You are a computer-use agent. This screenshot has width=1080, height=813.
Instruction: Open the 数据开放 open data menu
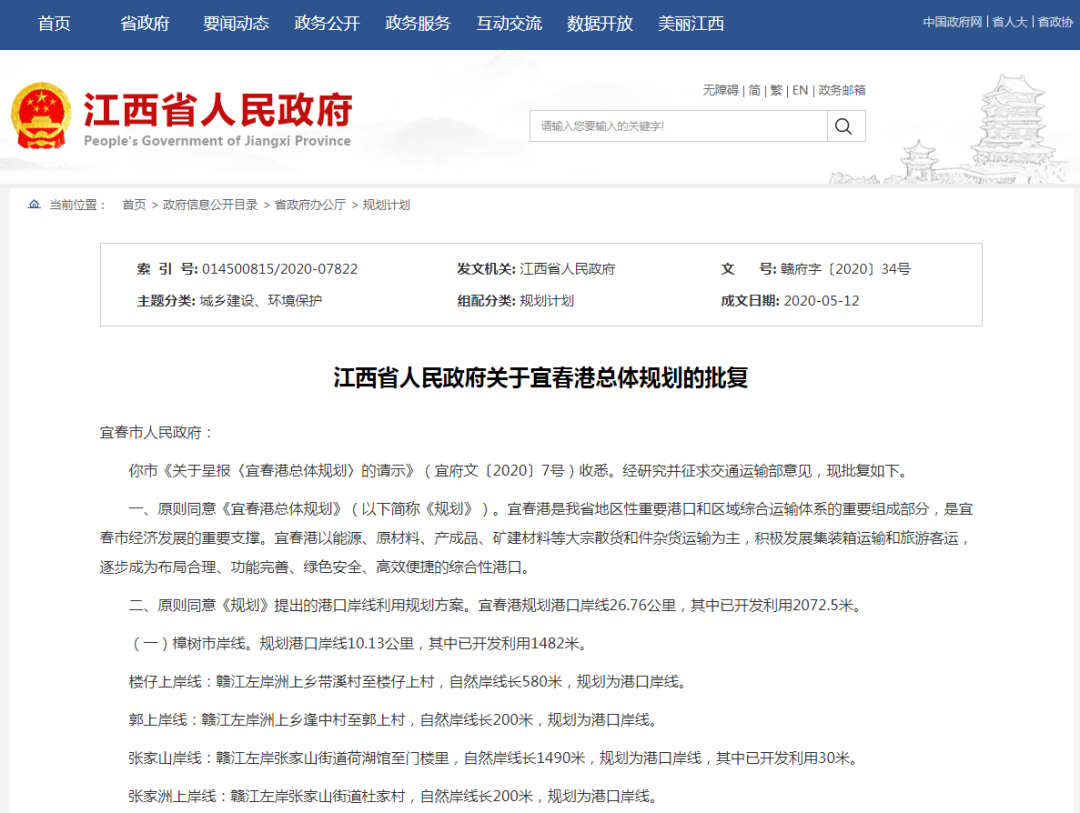599,23
